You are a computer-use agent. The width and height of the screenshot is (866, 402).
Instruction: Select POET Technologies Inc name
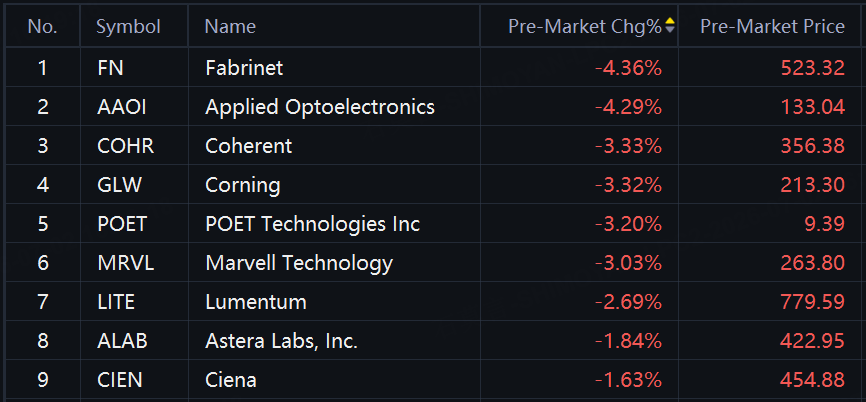[313, 224]
